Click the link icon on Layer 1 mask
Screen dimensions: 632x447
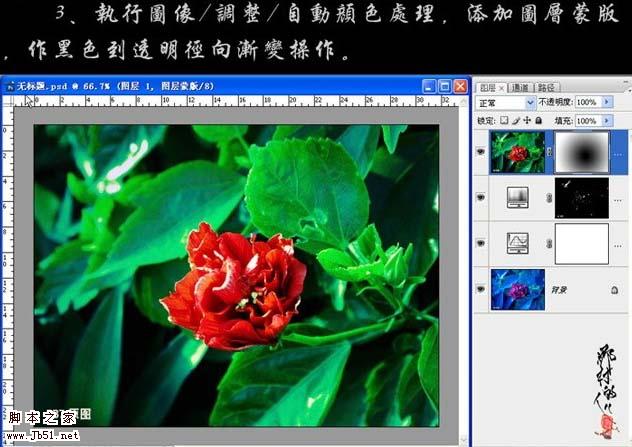pos(549,152)
